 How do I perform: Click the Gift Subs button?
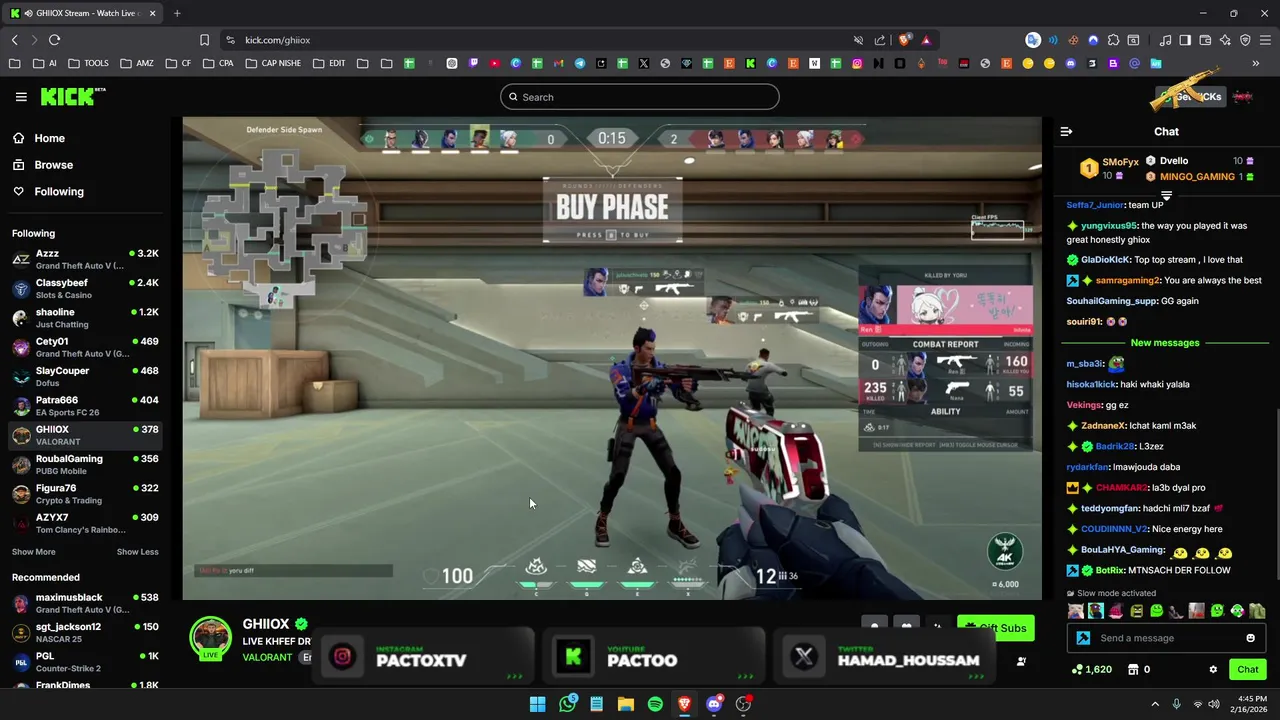[995, 628]
